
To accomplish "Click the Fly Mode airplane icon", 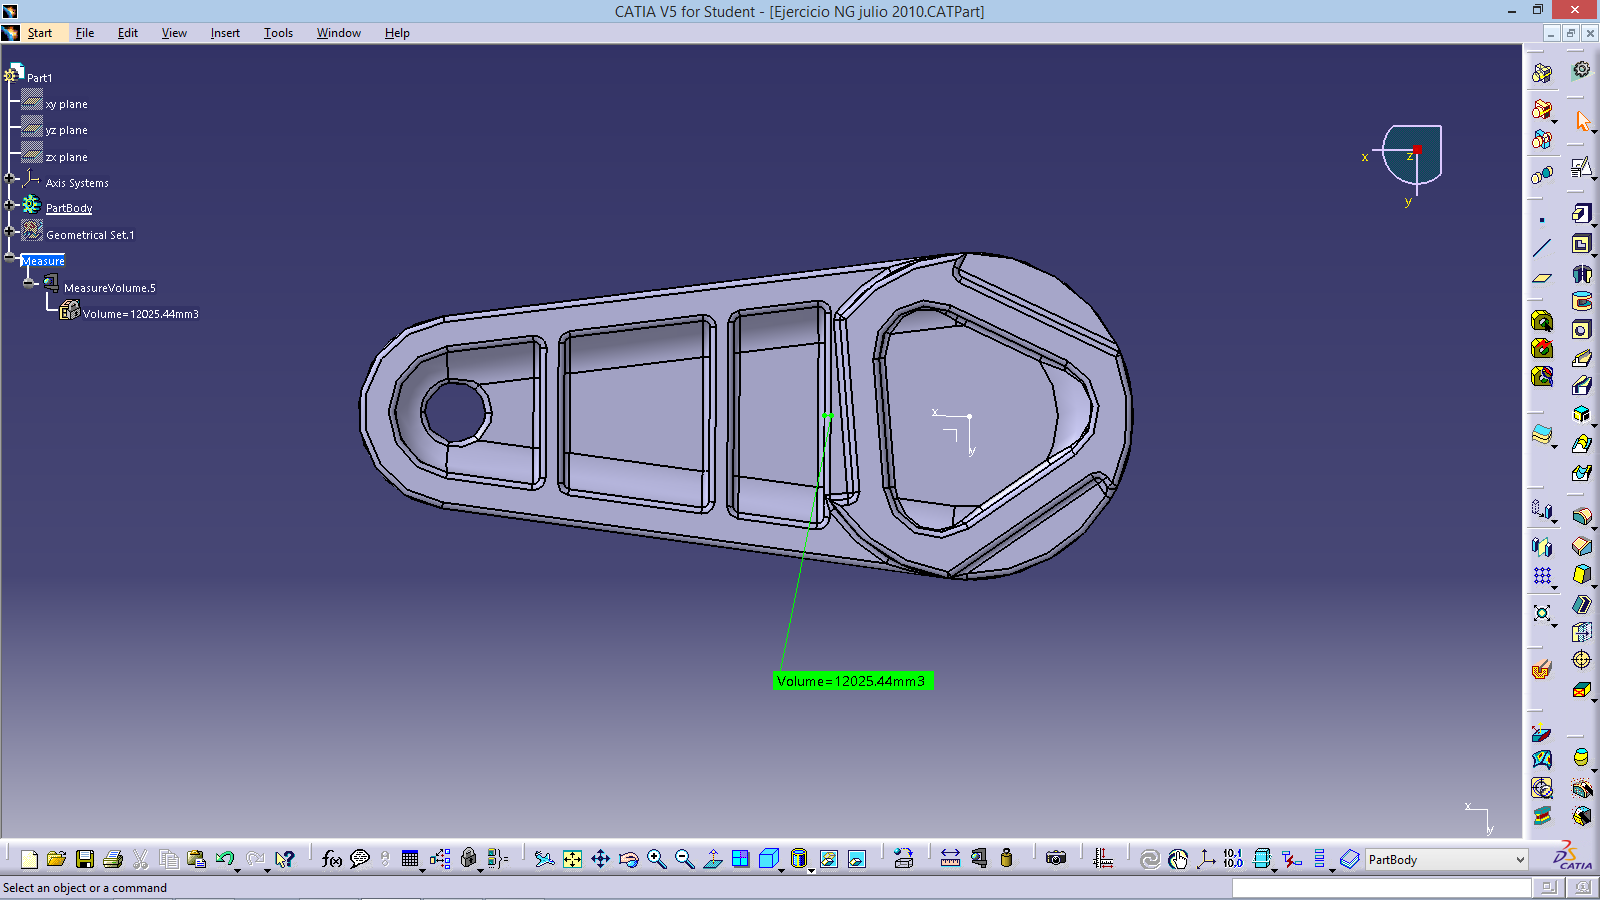I will [x=544, y=859].
